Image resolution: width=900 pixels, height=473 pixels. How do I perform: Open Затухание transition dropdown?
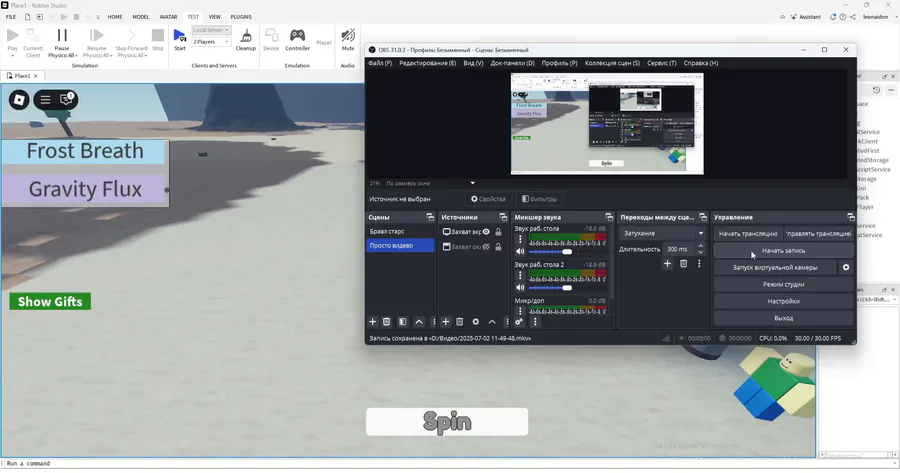[662, 233]
